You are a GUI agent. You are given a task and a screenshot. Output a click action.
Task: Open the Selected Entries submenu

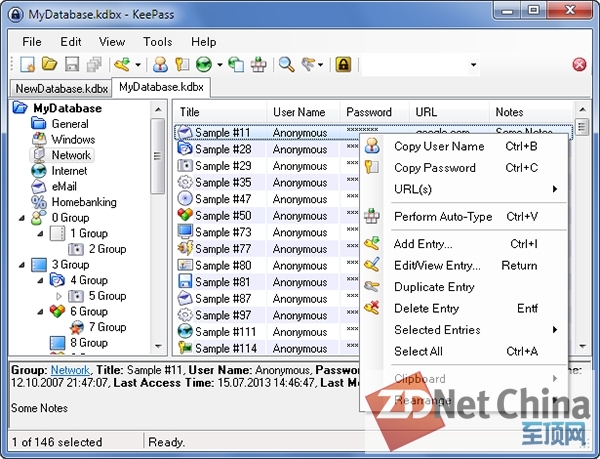464,330
